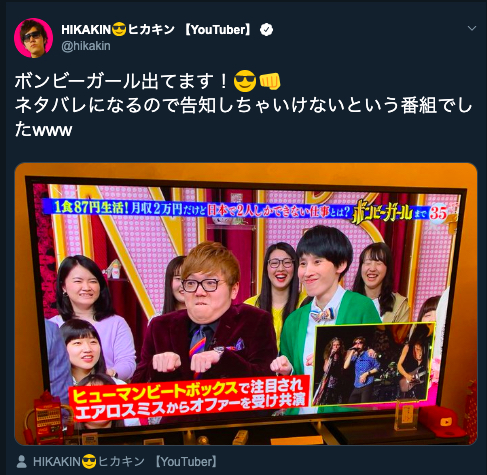Expand the tweet options chevron

coord(472,28)
